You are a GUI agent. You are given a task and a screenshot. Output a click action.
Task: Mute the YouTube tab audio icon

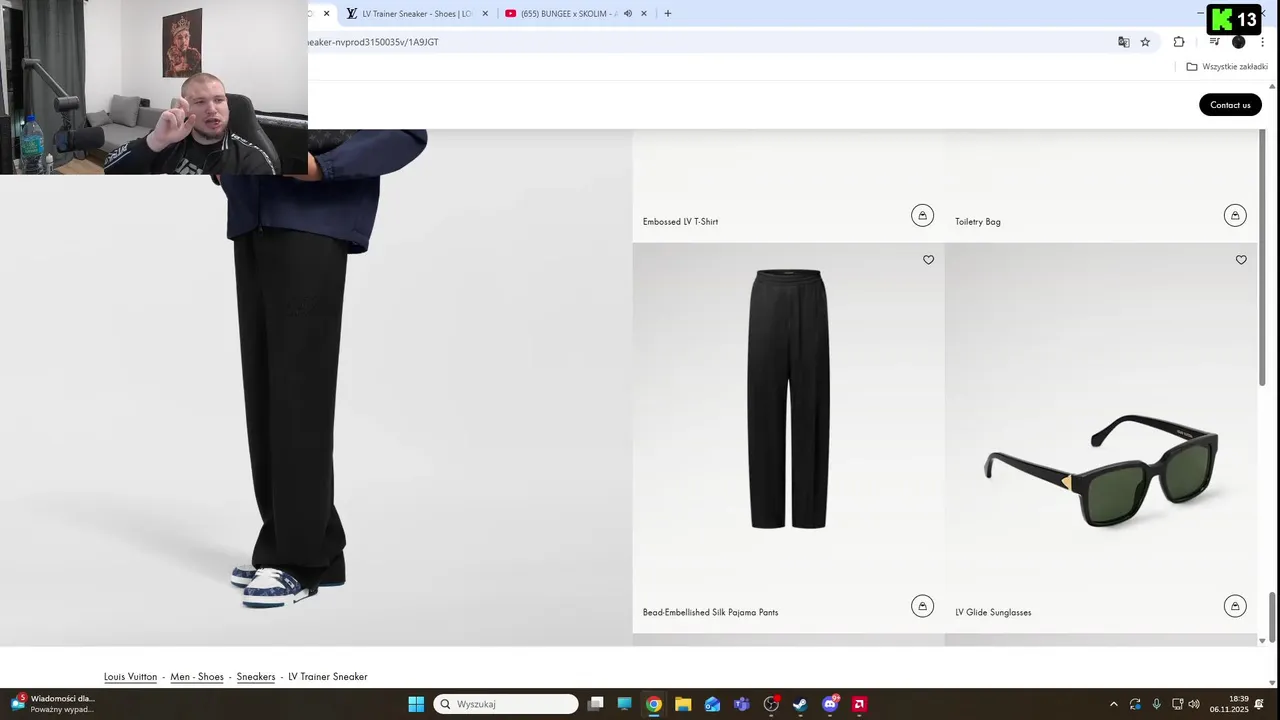[x=628, y=14]
